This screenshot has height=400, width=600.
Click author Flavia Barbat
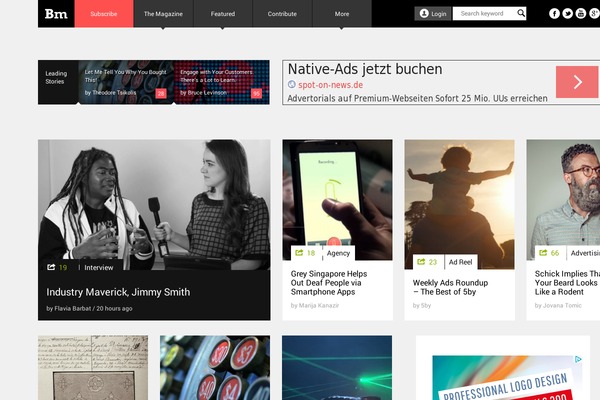(73, 308)
